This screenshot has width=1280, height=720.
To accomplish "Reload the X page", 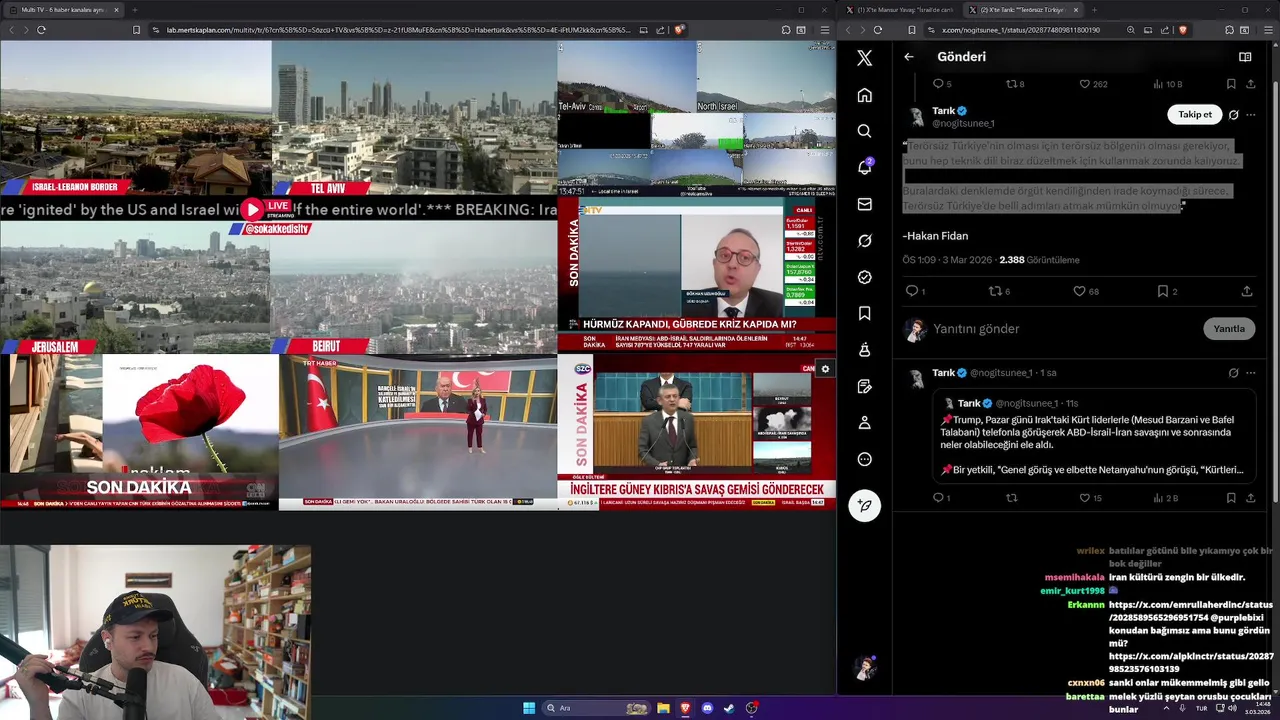I will click(877, 30).
